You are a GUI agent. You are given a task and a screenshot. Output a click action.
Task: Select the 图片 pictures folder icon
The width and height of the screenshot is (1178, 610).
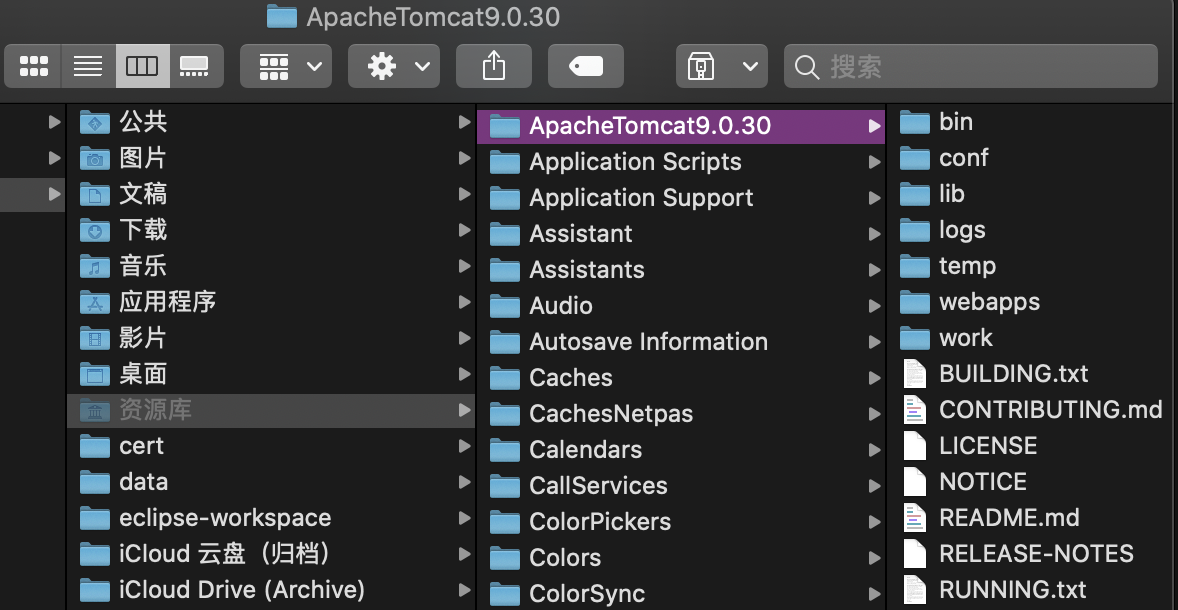point(95,158)
